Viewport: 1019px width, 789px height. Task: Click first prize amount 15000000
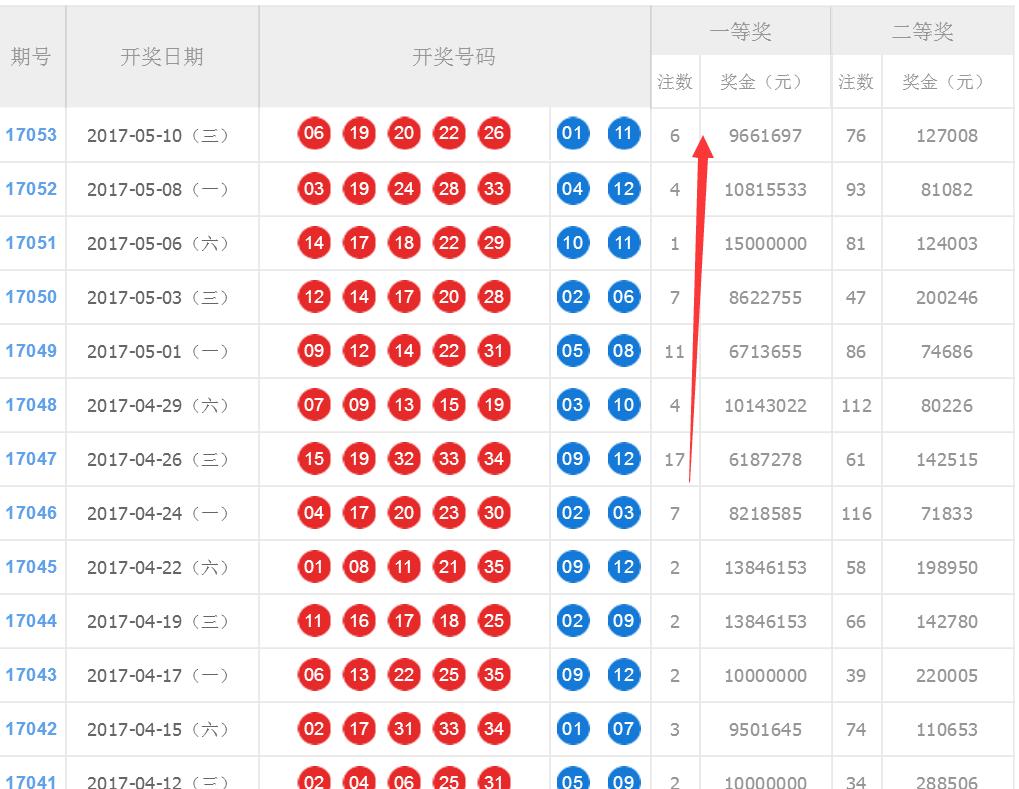(765, 243)
